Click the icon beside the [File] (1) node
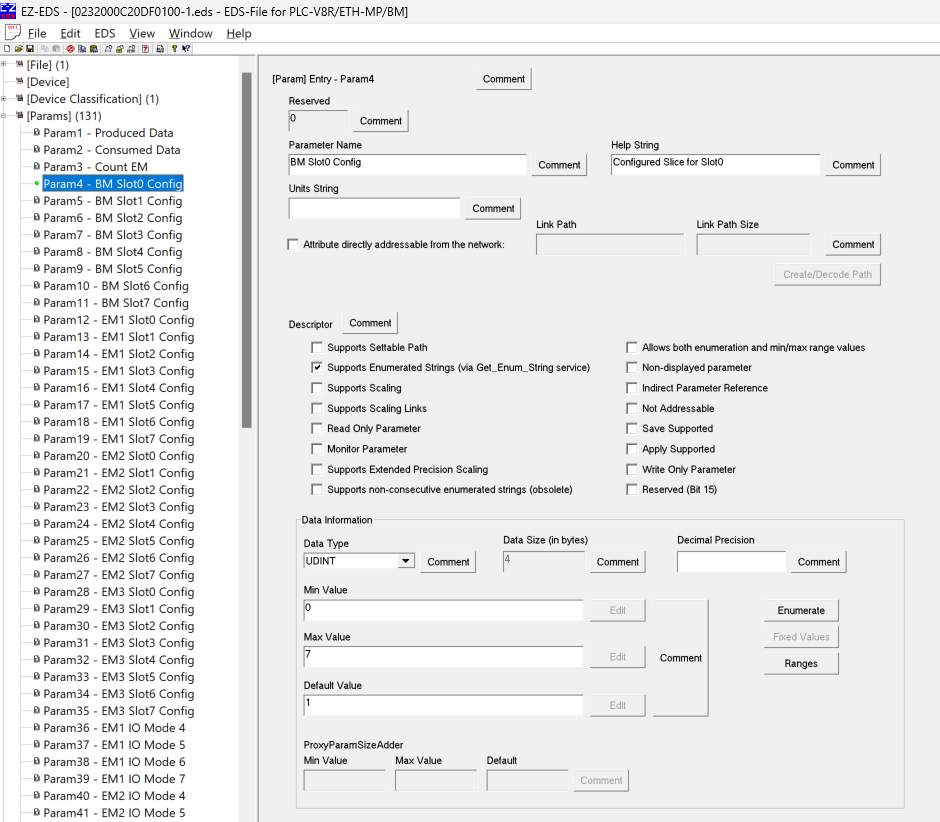The image size is (940, 822). (x=20, y=64)
